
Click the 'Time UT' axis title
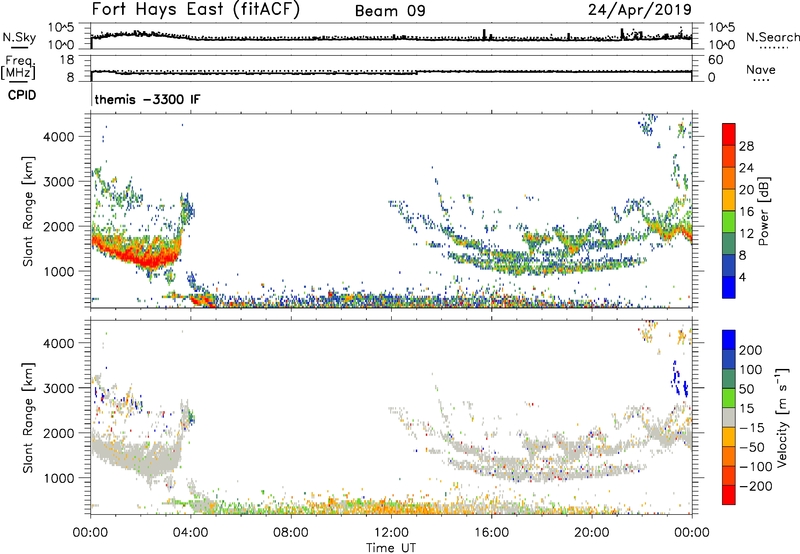pyautogui.click(x=391, y=547)
